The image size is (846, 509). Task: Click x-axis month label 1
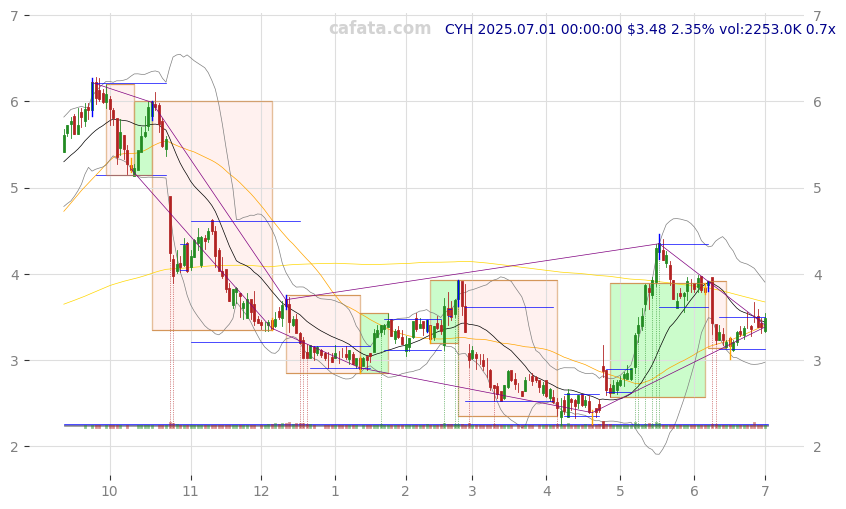[335, 491]
